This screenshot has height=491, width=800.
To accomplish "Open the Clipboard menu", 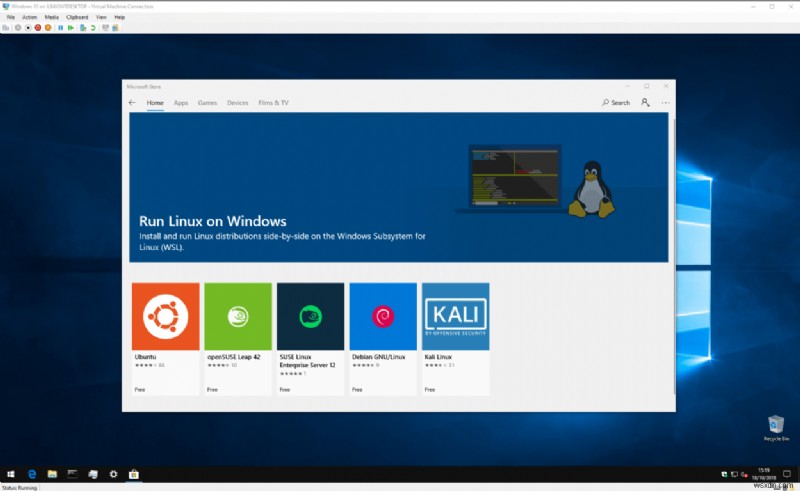I will point(77,17).
